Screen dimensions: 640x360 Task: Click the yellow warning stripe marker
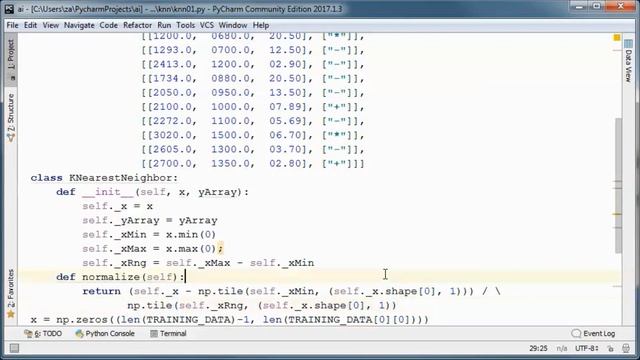(x=618, y=214)
